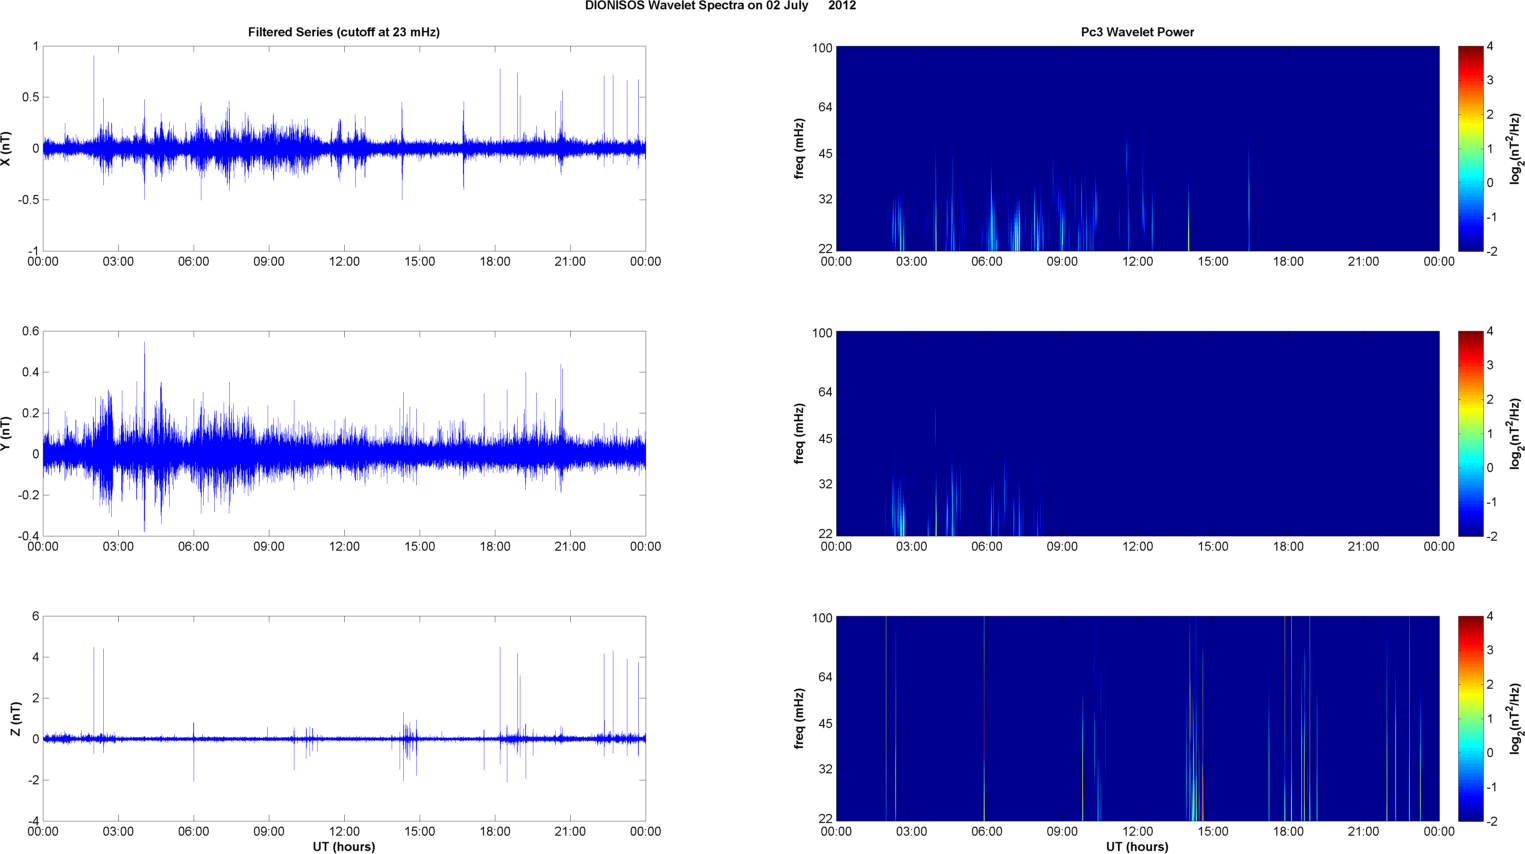Viewport: 1525px width, 854px height.
Task: Click inside the X filtered series plot
Action: 344,149
